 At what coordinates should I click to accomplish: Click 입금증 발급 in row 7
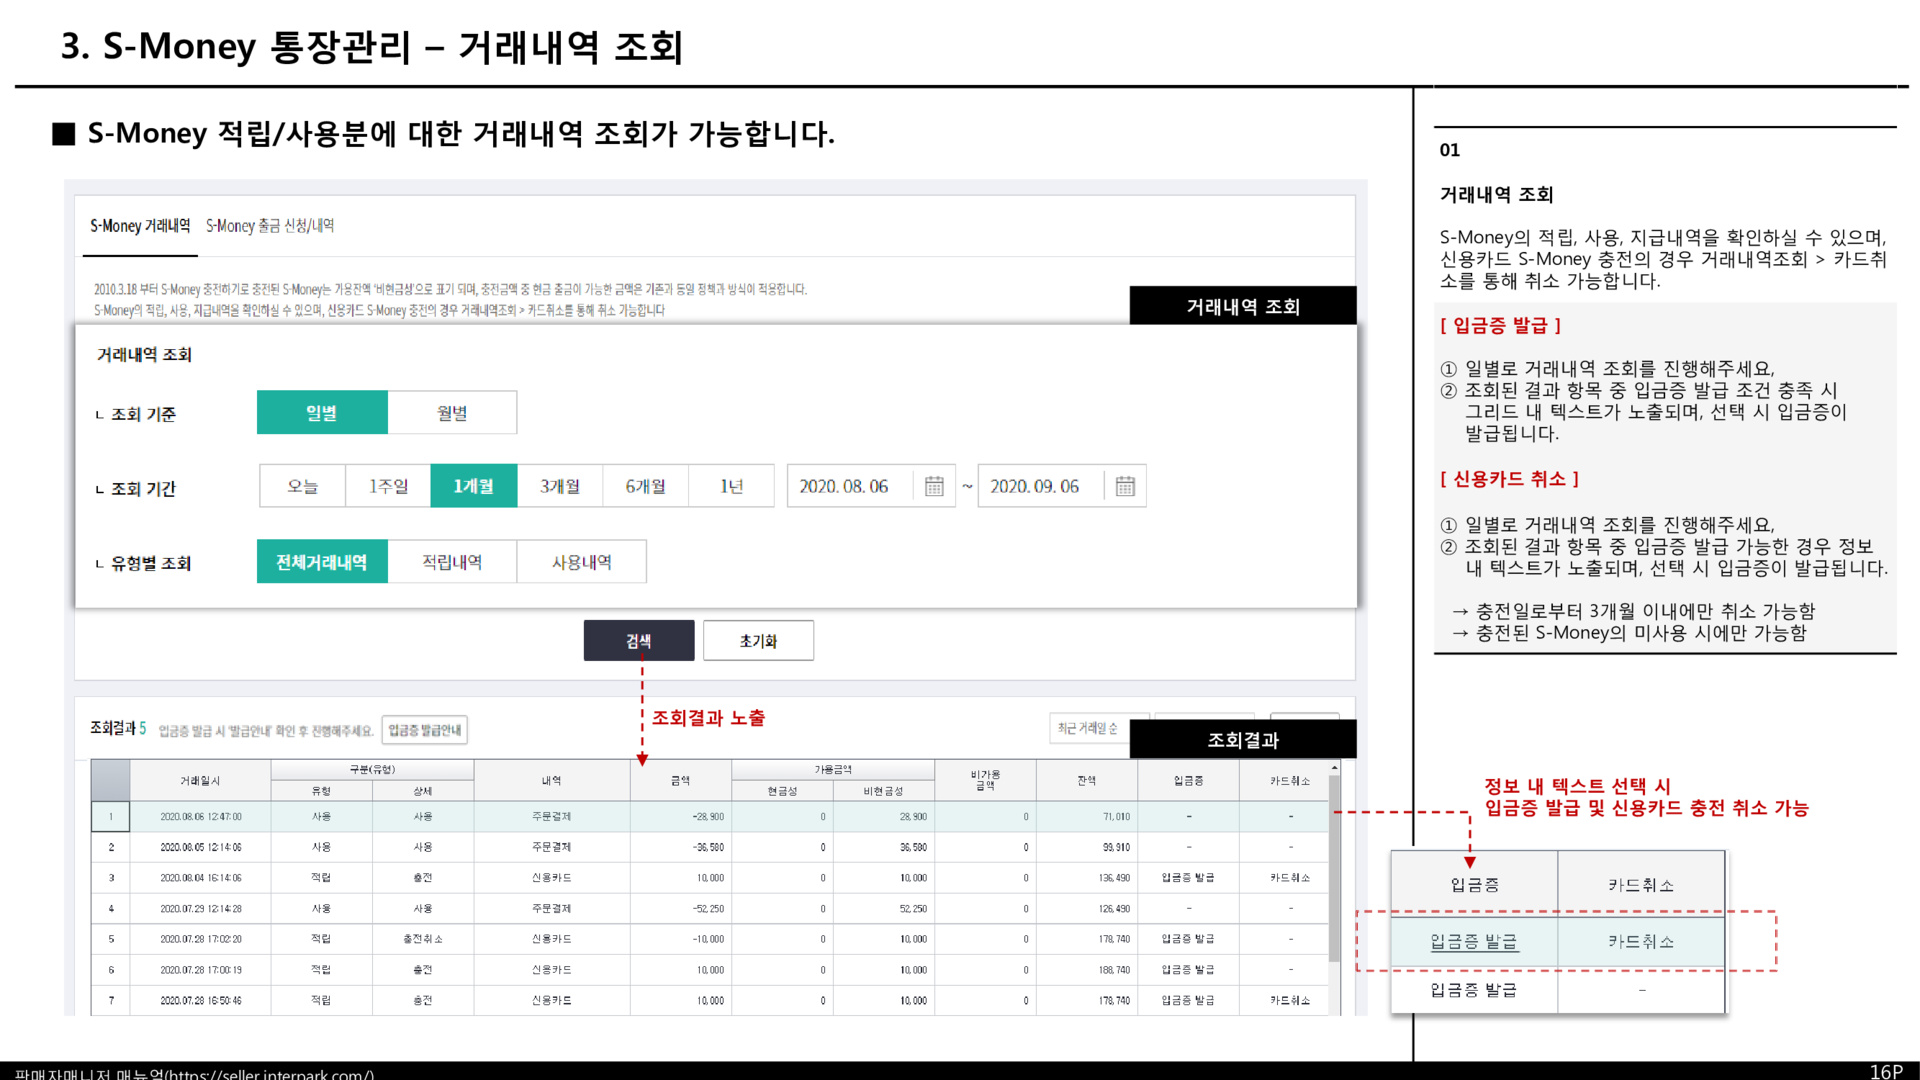click(x=1188, y=1000)
